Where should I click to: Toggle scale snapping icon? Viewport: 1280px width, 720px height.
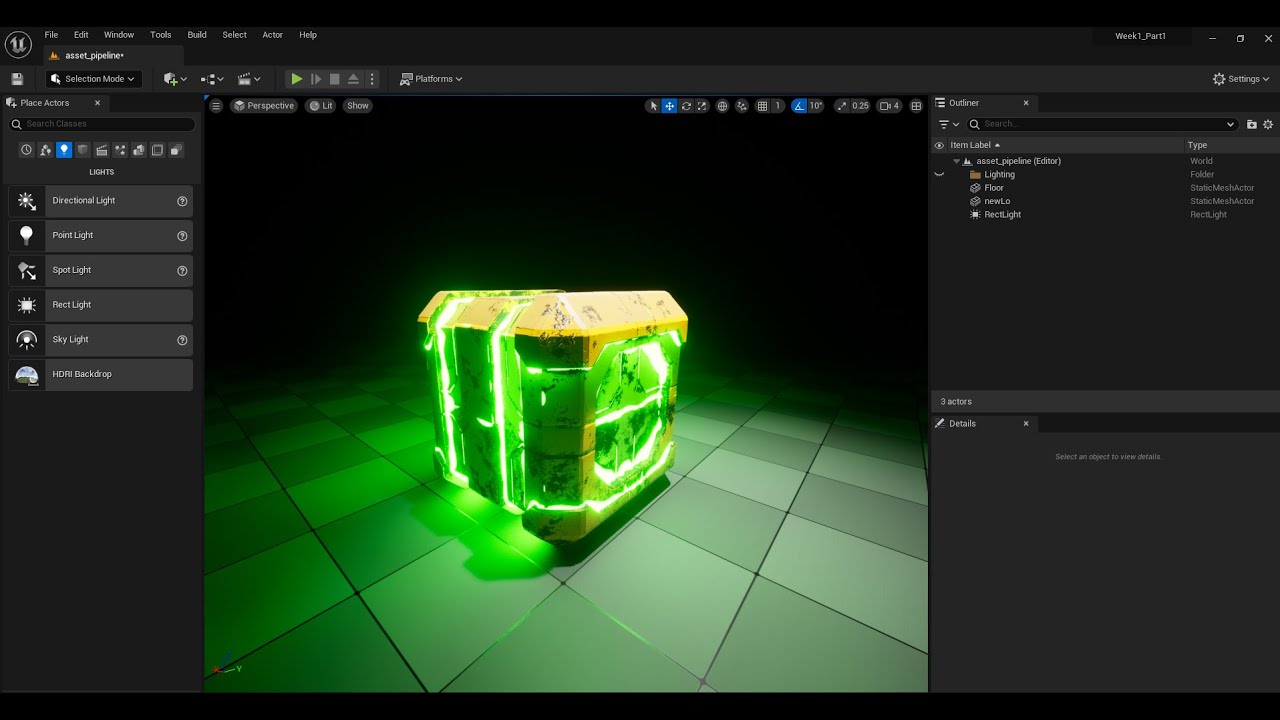point(841,106)
